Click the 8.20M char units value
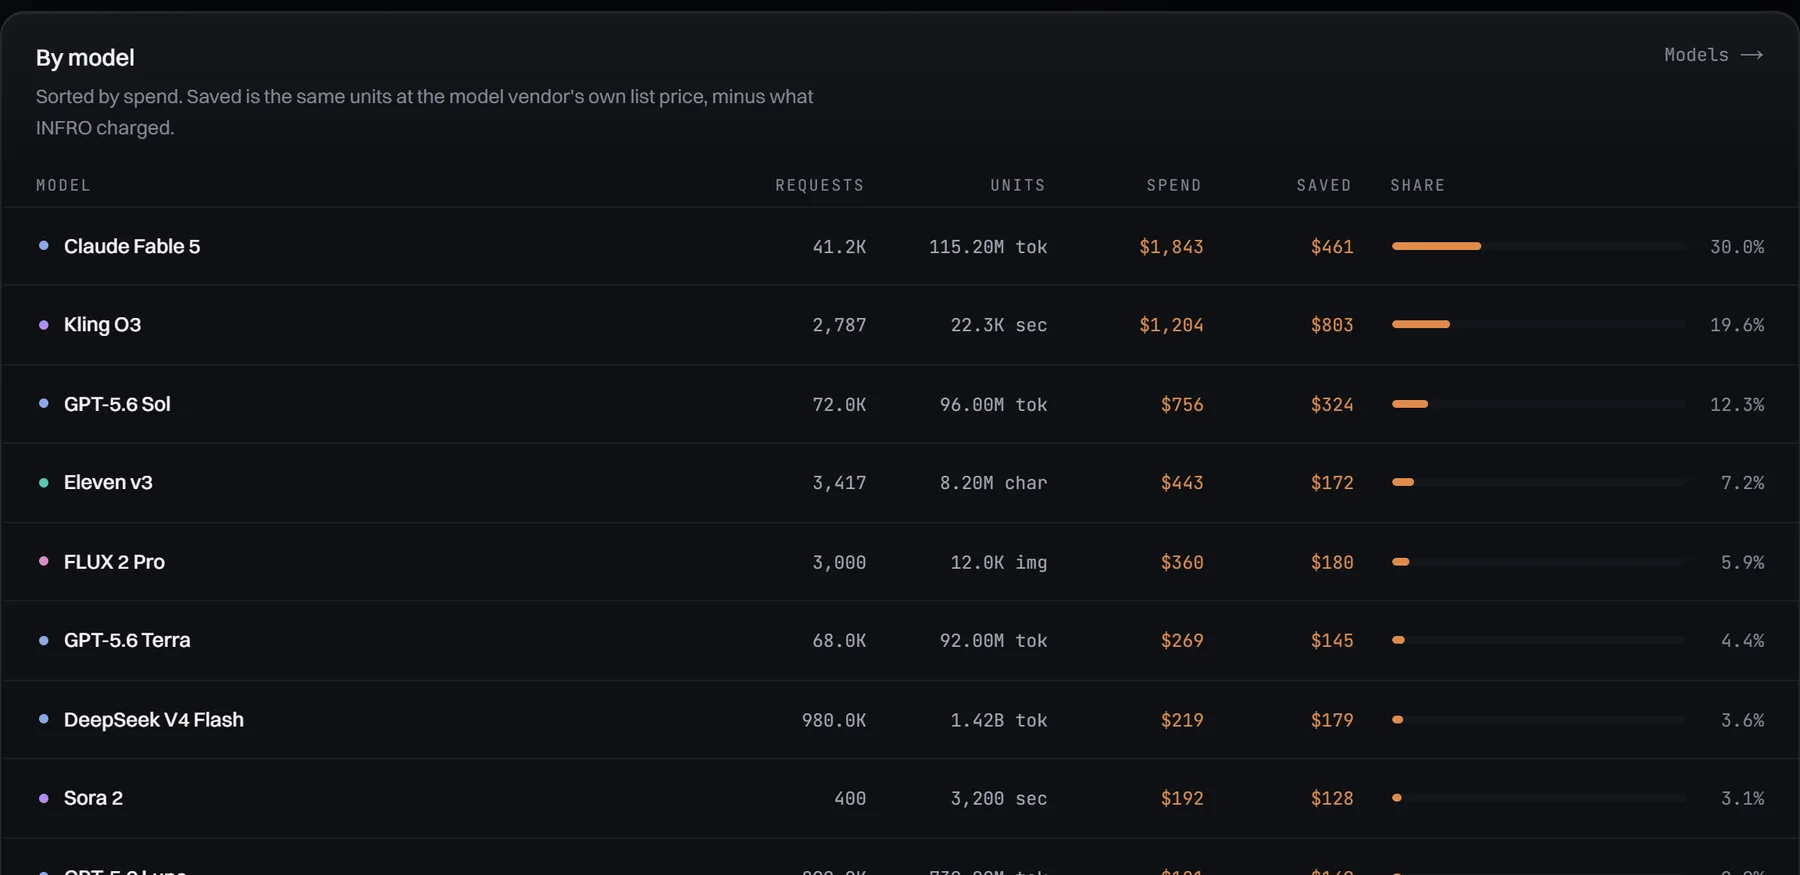The width and height of the screenshot is (1800, 875). point(993,483)
